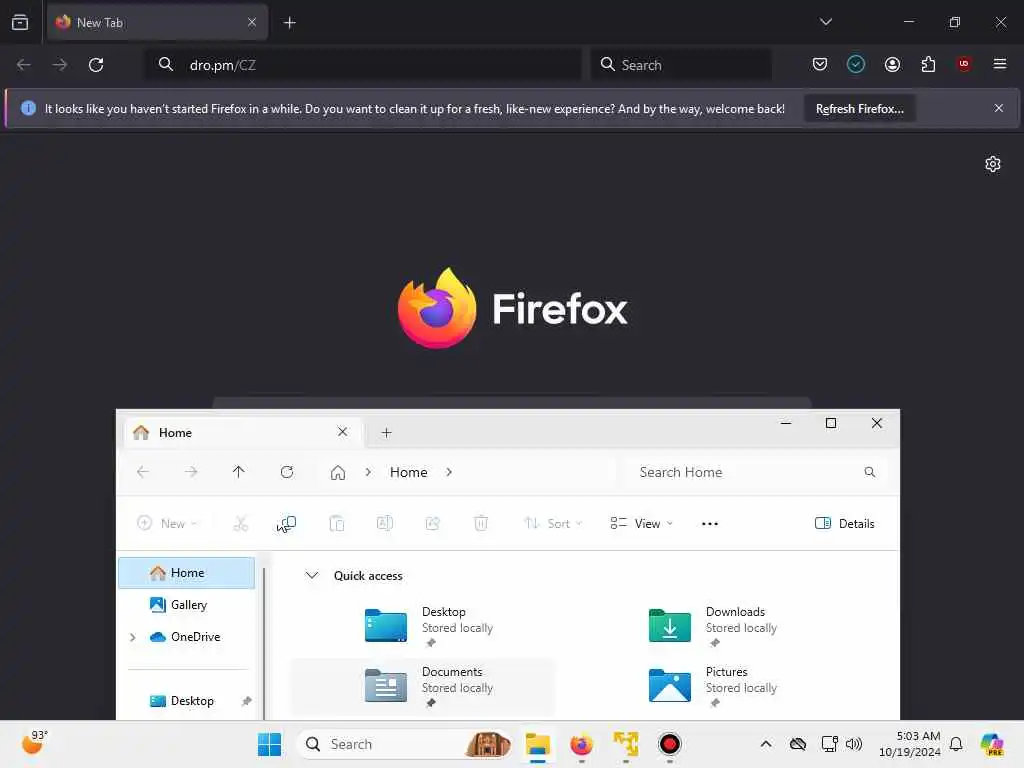The height and width of the screenshot is (768, 1024).
Task: Open Firefox Extensions puzzle icon
Action: point(928,64)
